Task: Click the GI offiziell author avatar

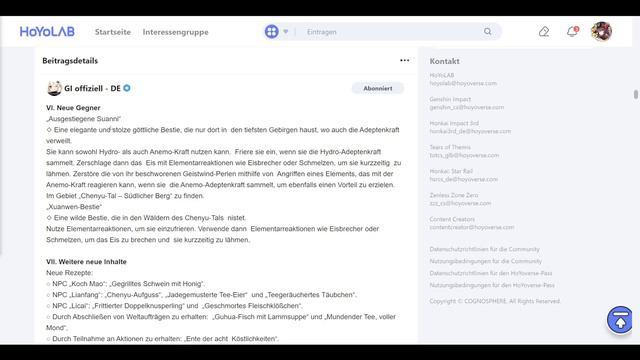Action: pyautogui.click(x=54, y=88)
